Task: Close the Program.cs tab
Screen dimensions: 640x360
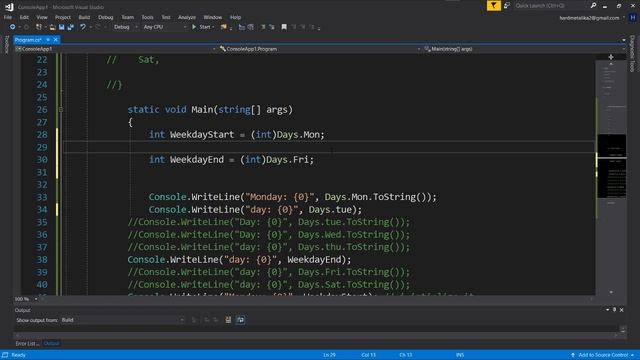Action: pos(56,40)
